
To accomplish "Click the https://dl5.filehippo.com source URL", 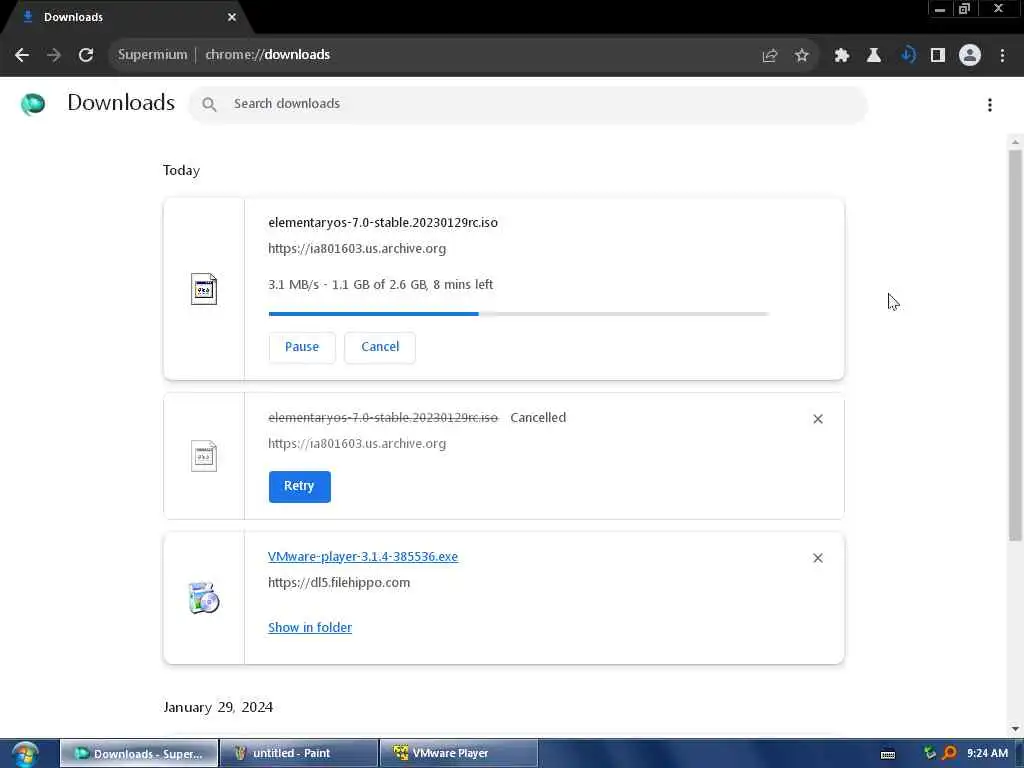I will 339,583.
